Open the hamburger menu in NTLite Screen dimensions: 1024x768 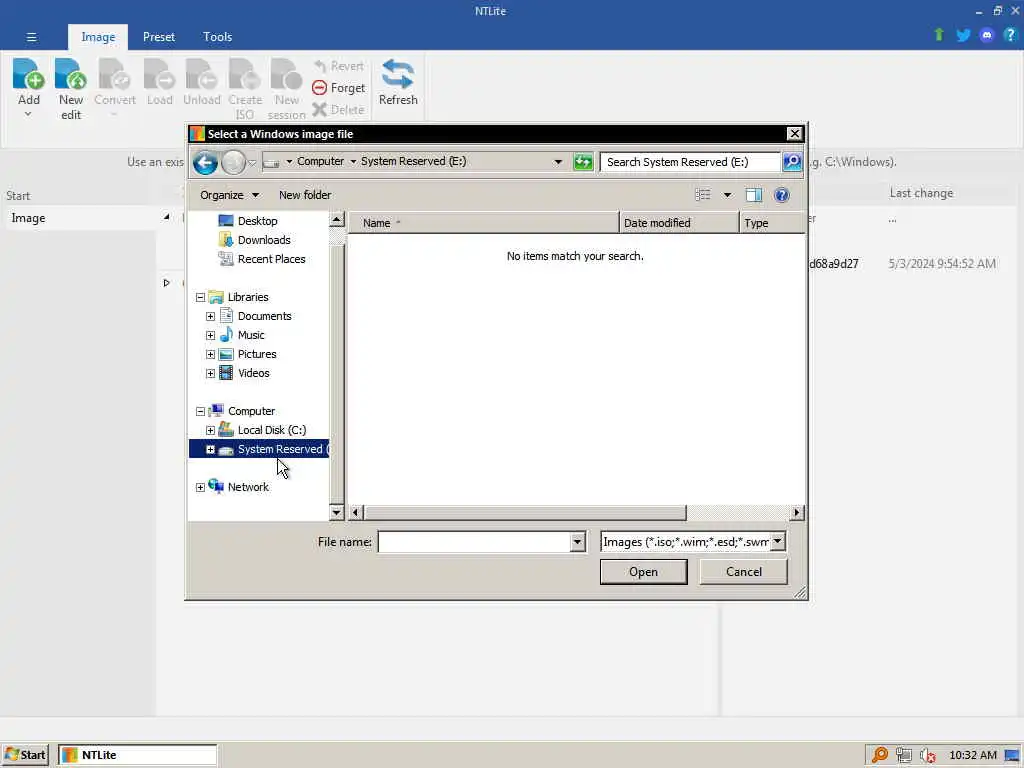tap(31, 37)
